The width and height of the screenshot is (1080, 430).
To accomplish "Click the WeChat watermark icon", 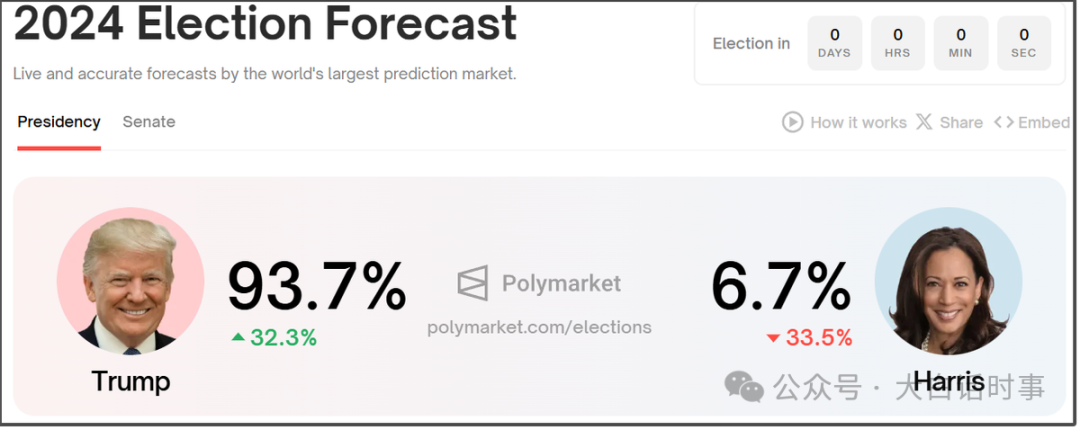I will coord(744,387).
